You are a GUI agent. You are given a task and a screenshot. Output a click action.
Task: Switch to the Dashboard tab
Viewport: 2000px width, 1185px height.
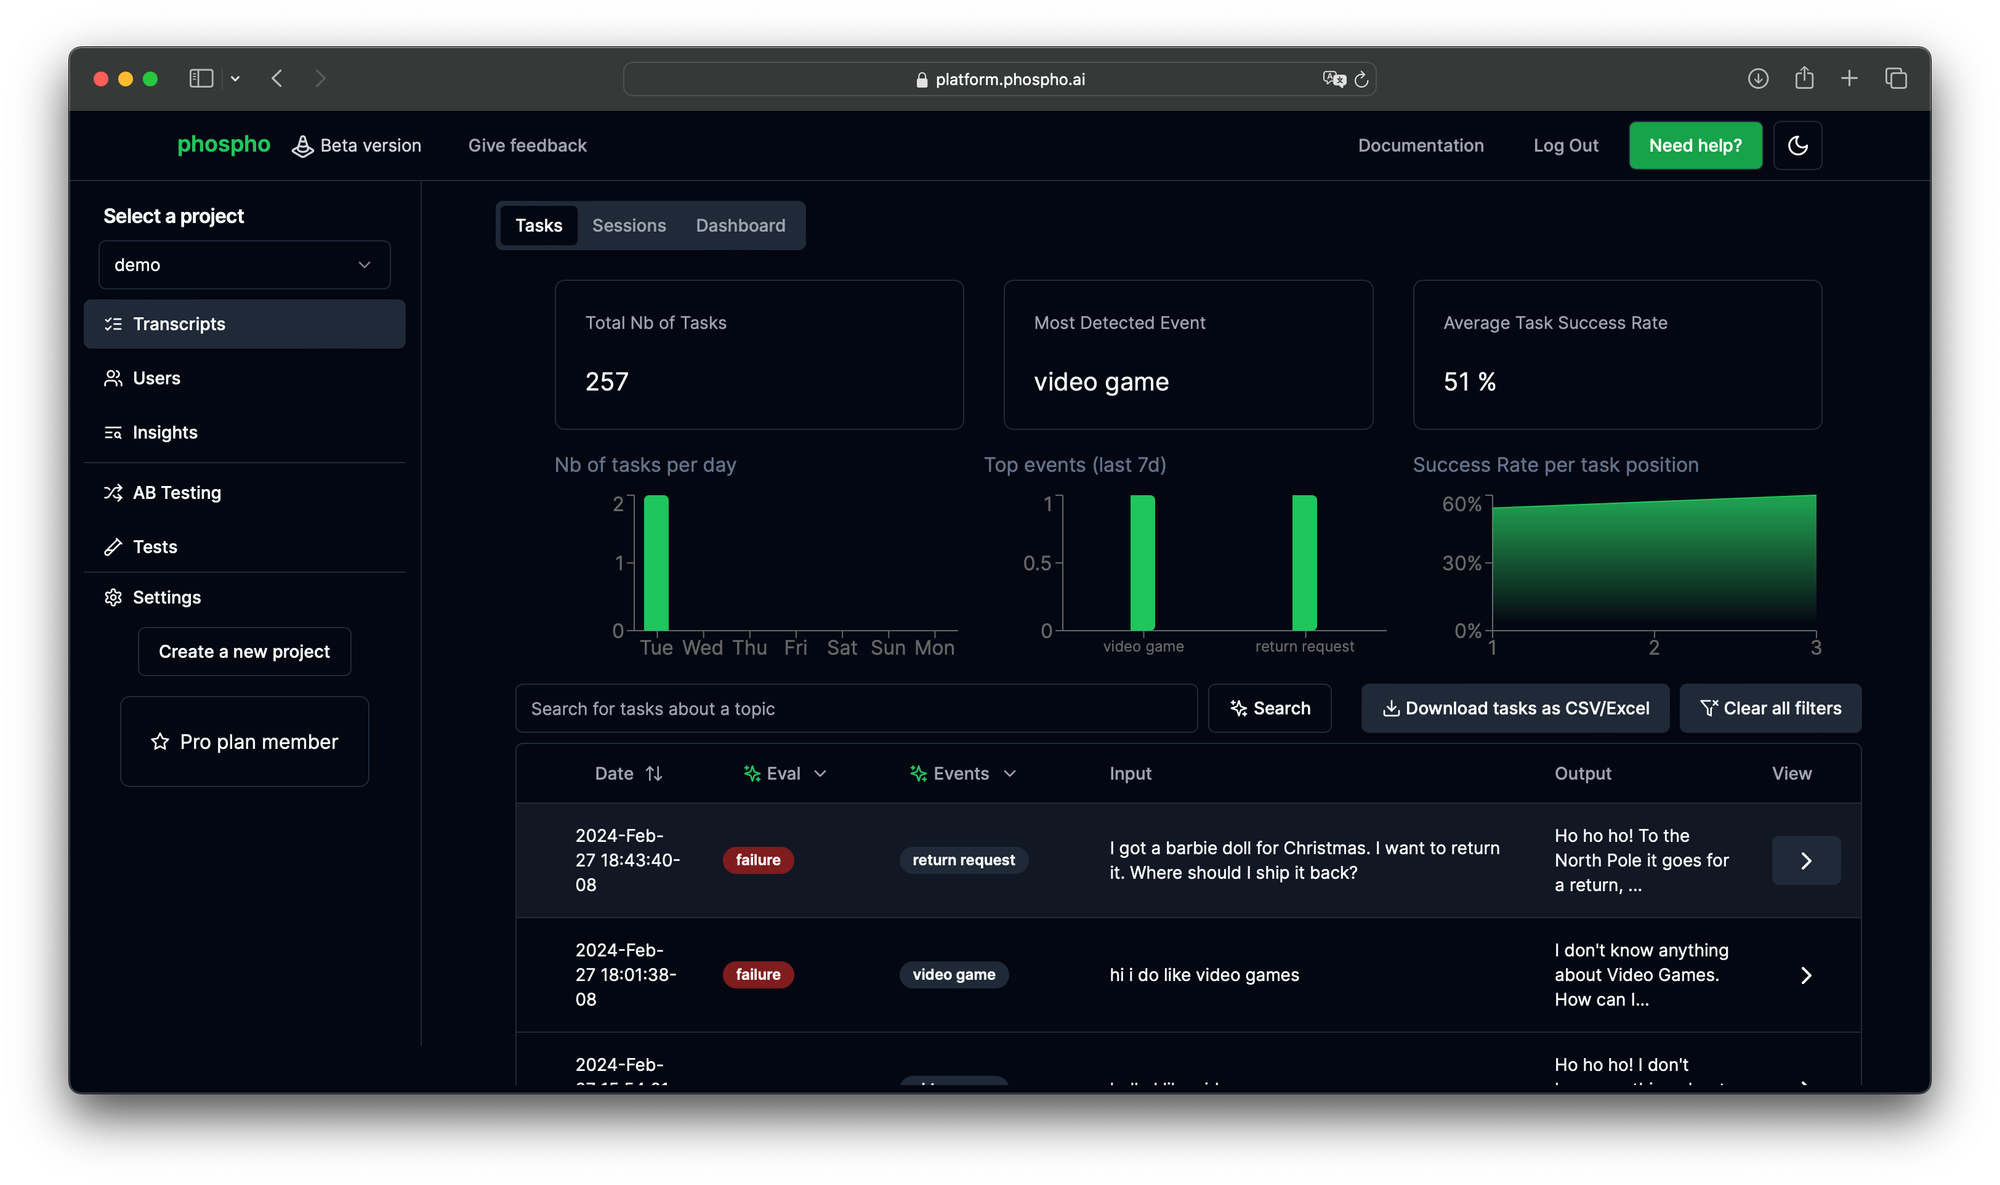point(740,225)
